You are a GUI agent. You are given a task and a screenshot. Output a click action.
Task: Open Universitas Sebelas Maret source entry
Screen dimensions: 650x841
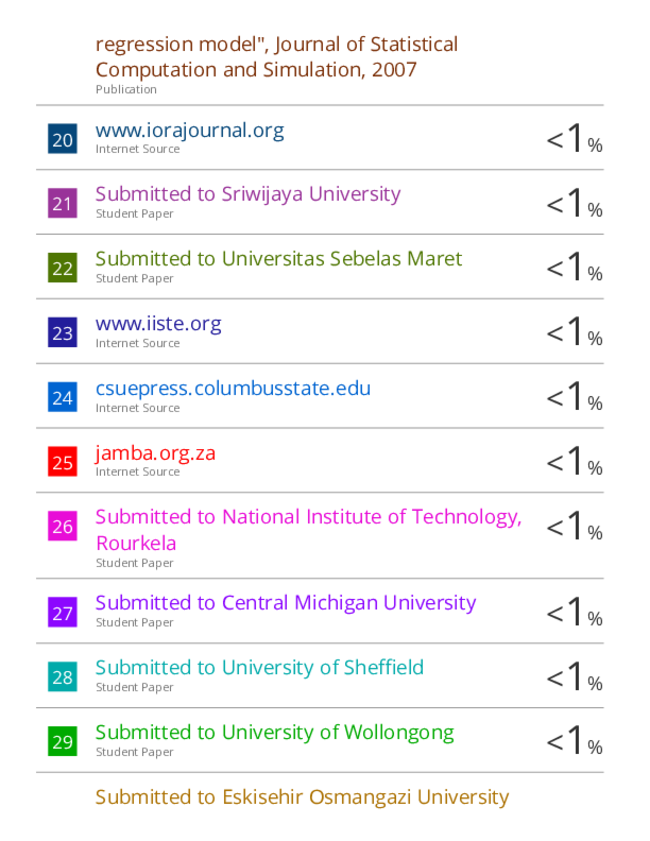[x=279, y=259]
